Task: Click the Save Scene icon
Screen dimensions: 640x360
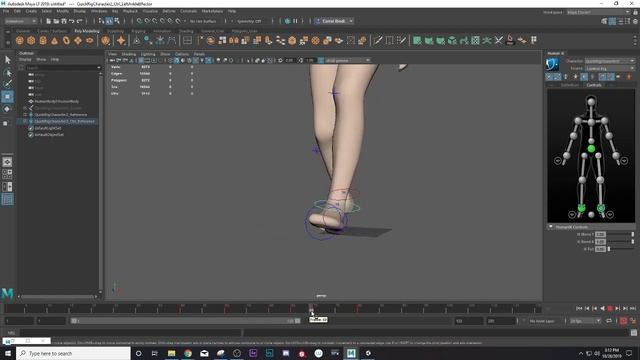Action: tap(64, 21)
